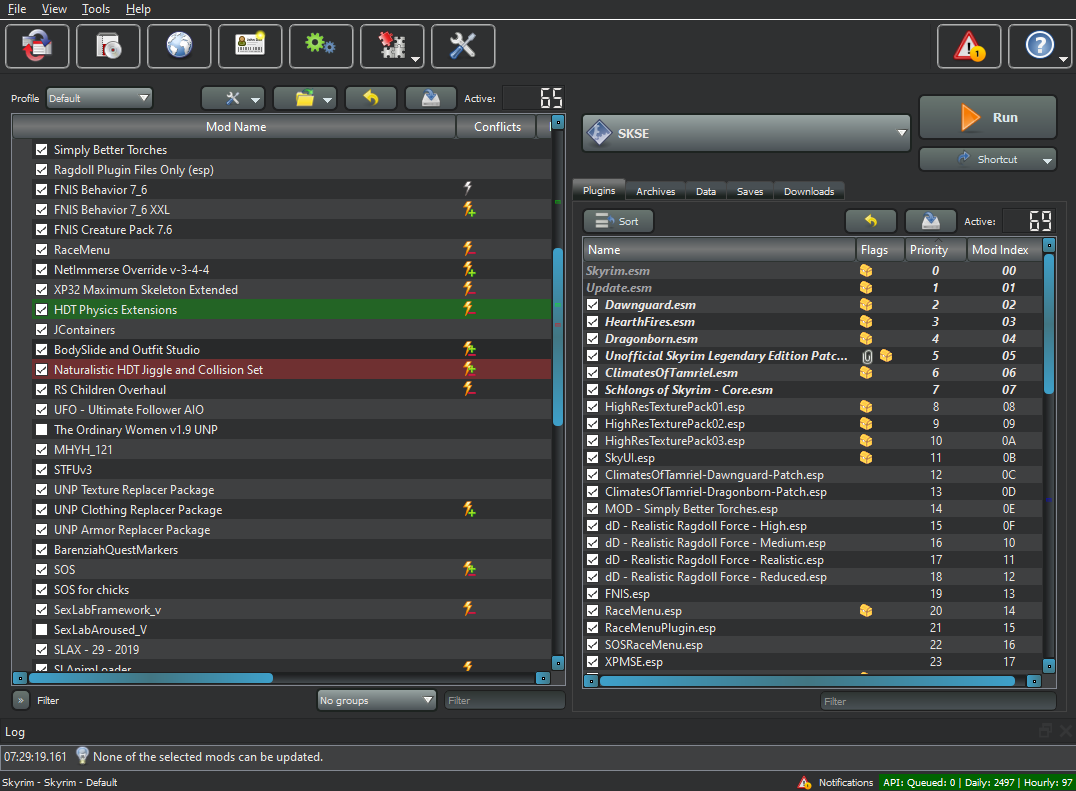The height and width of the screenshot is (791, 1076).
Task: Click the conflict icon for UNP Clothing Replacer
Action: [469, 509]
